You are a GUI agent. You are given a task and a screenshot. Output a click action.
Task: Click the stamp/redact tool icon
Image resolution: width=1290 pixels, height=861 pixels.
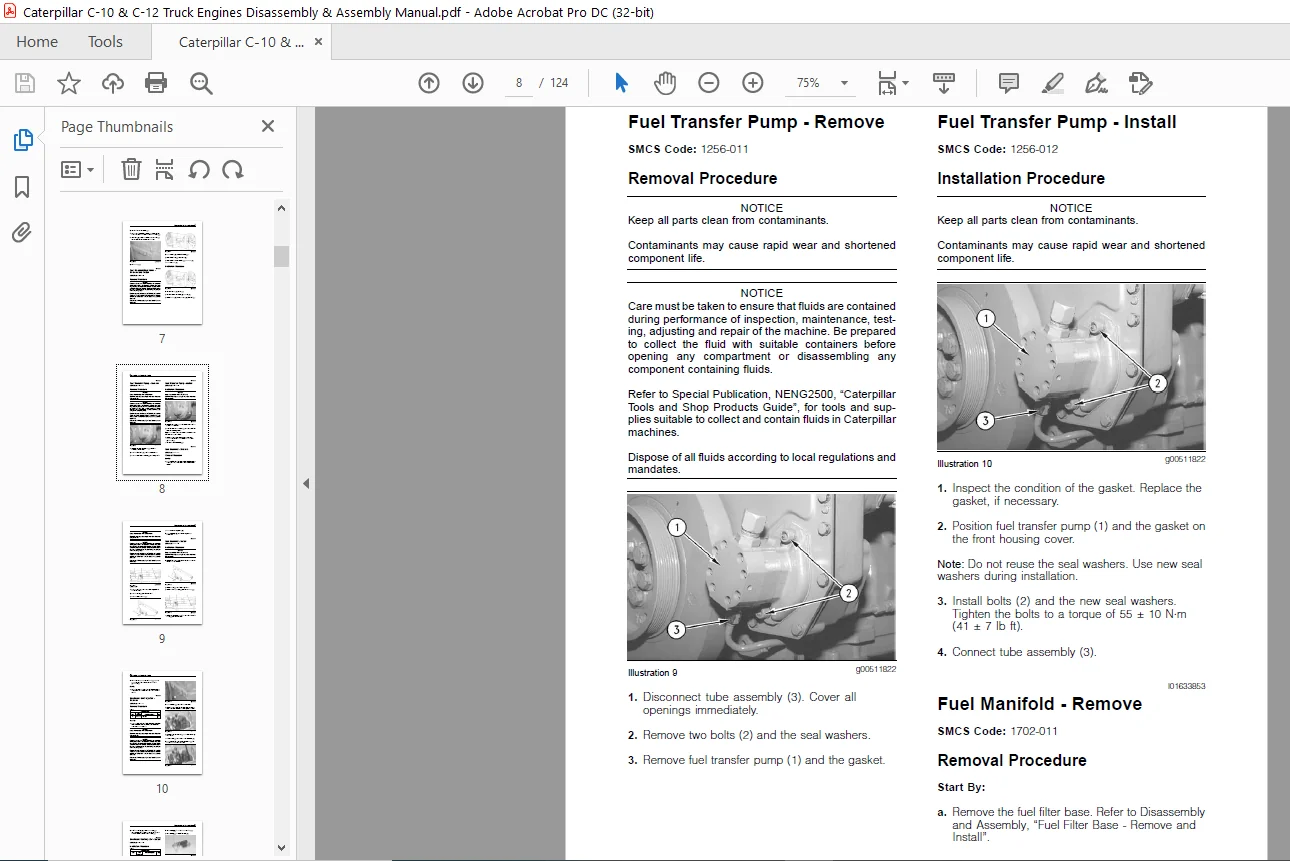click(1141, 83)
